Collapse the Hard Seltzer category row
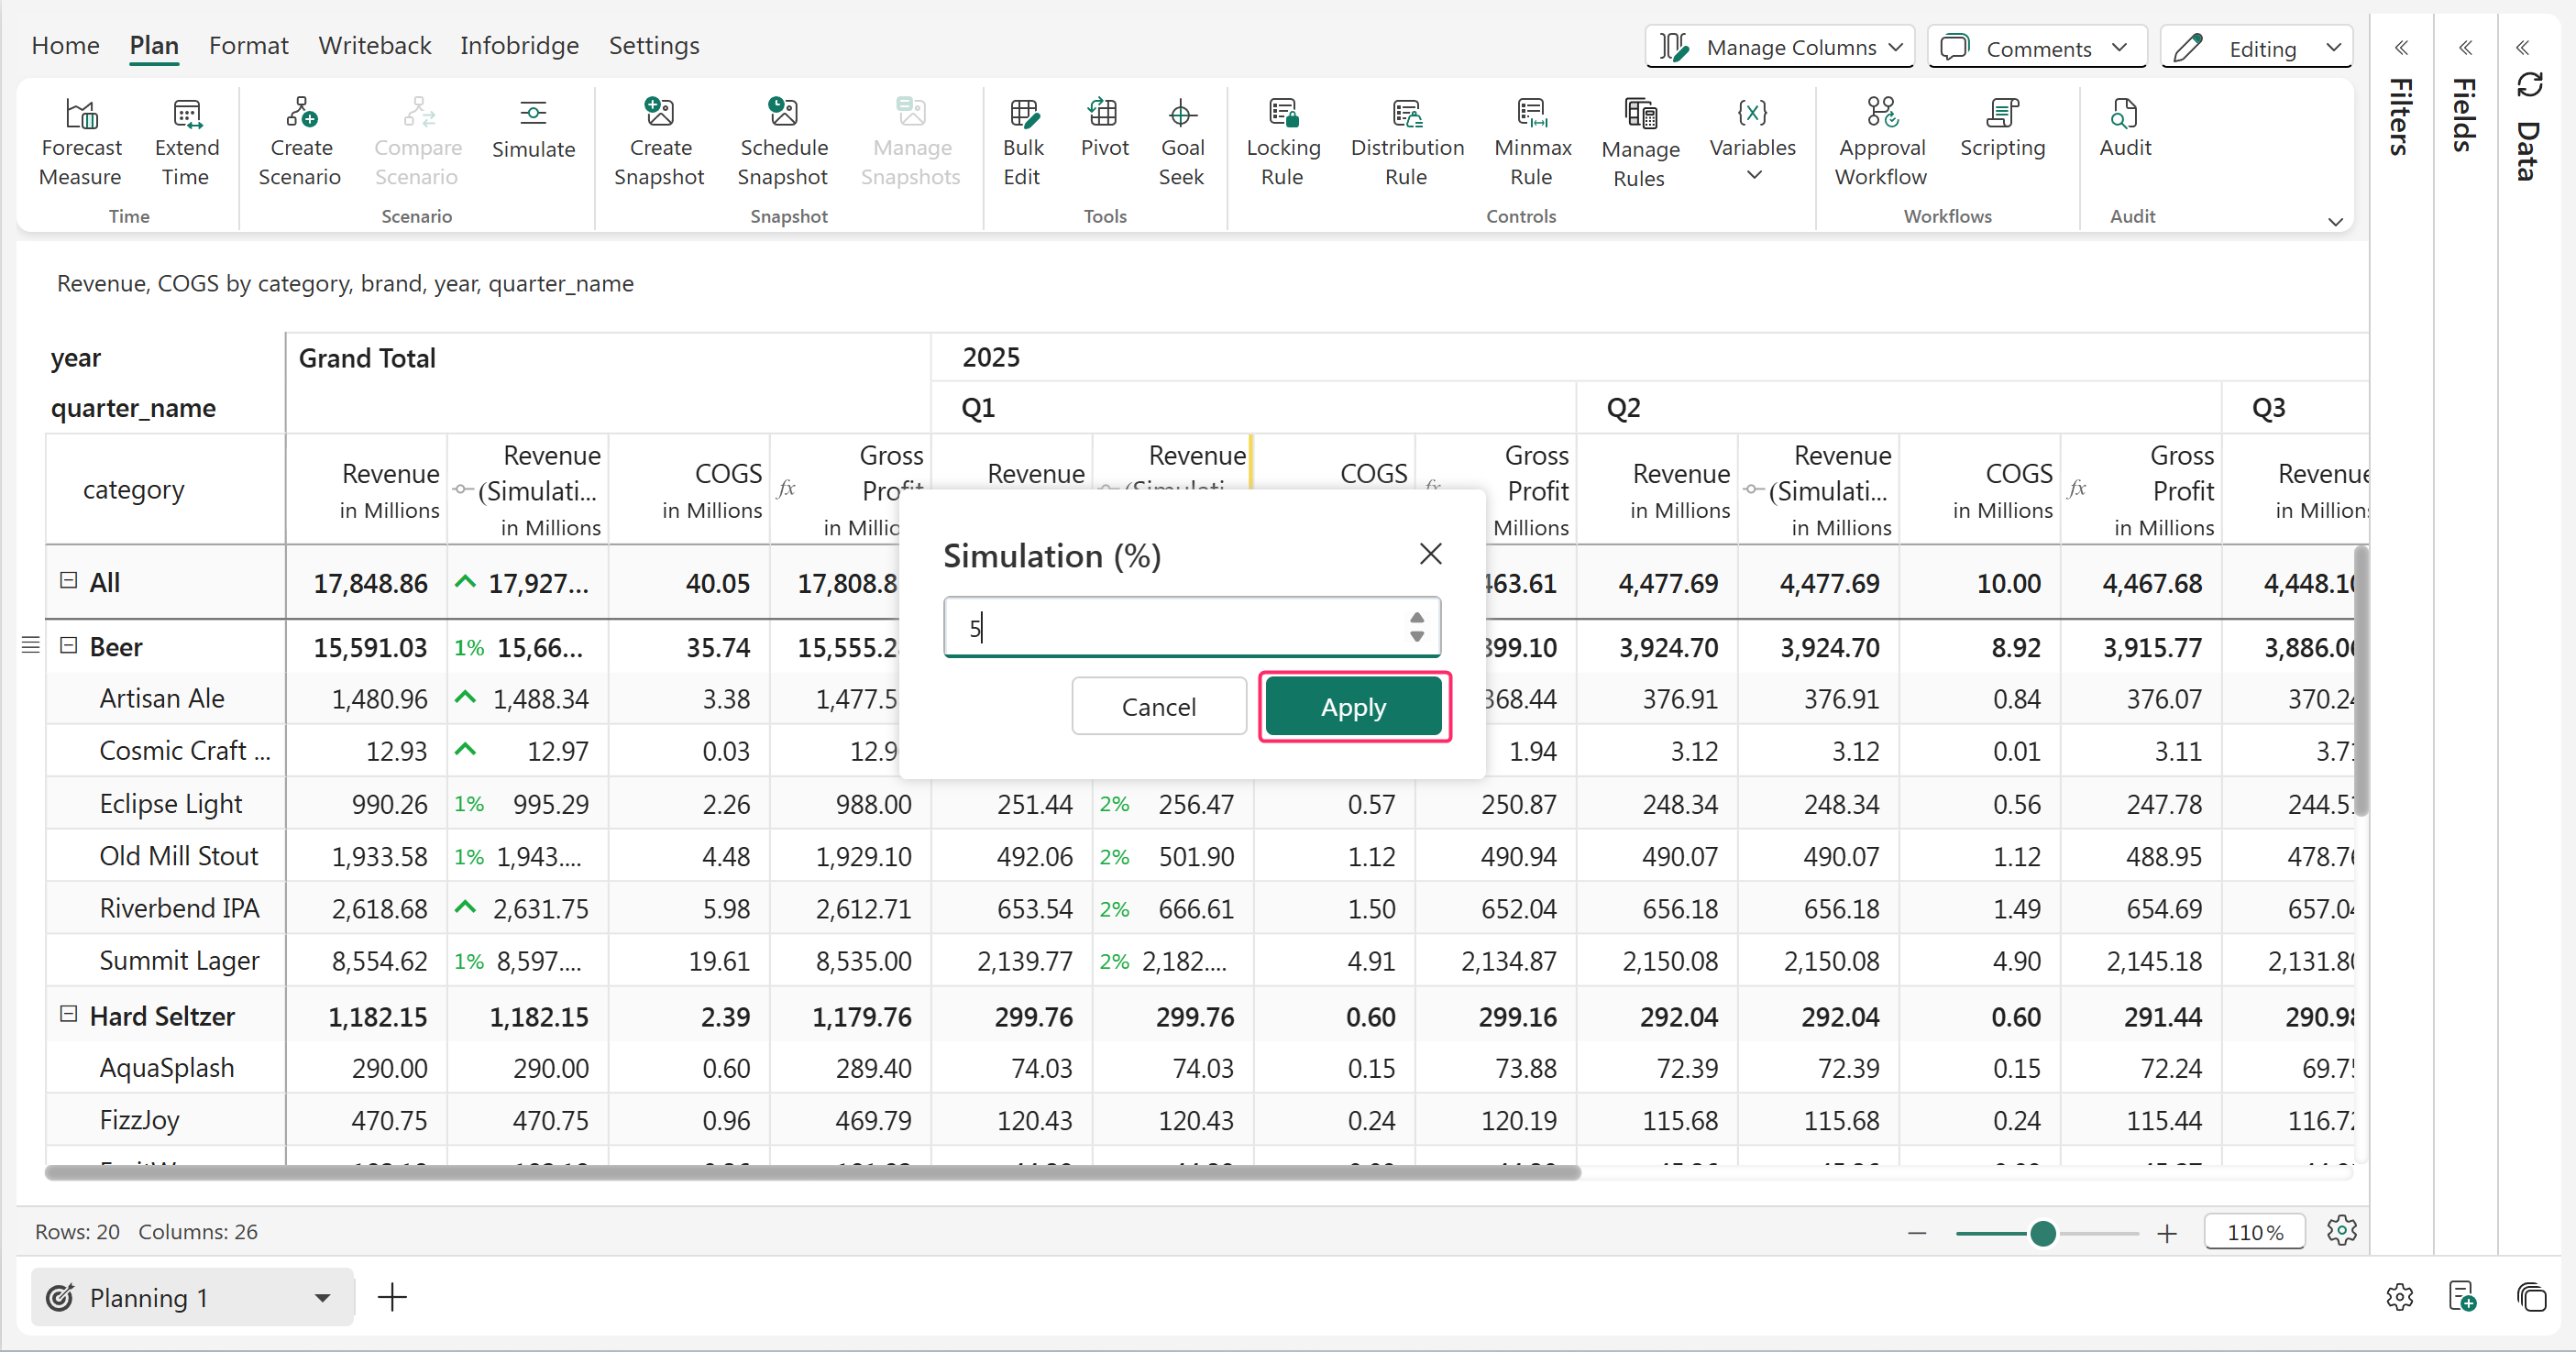This screenshot has height=1352, width=2576. pyautogui.click(x=68, y=1014)
